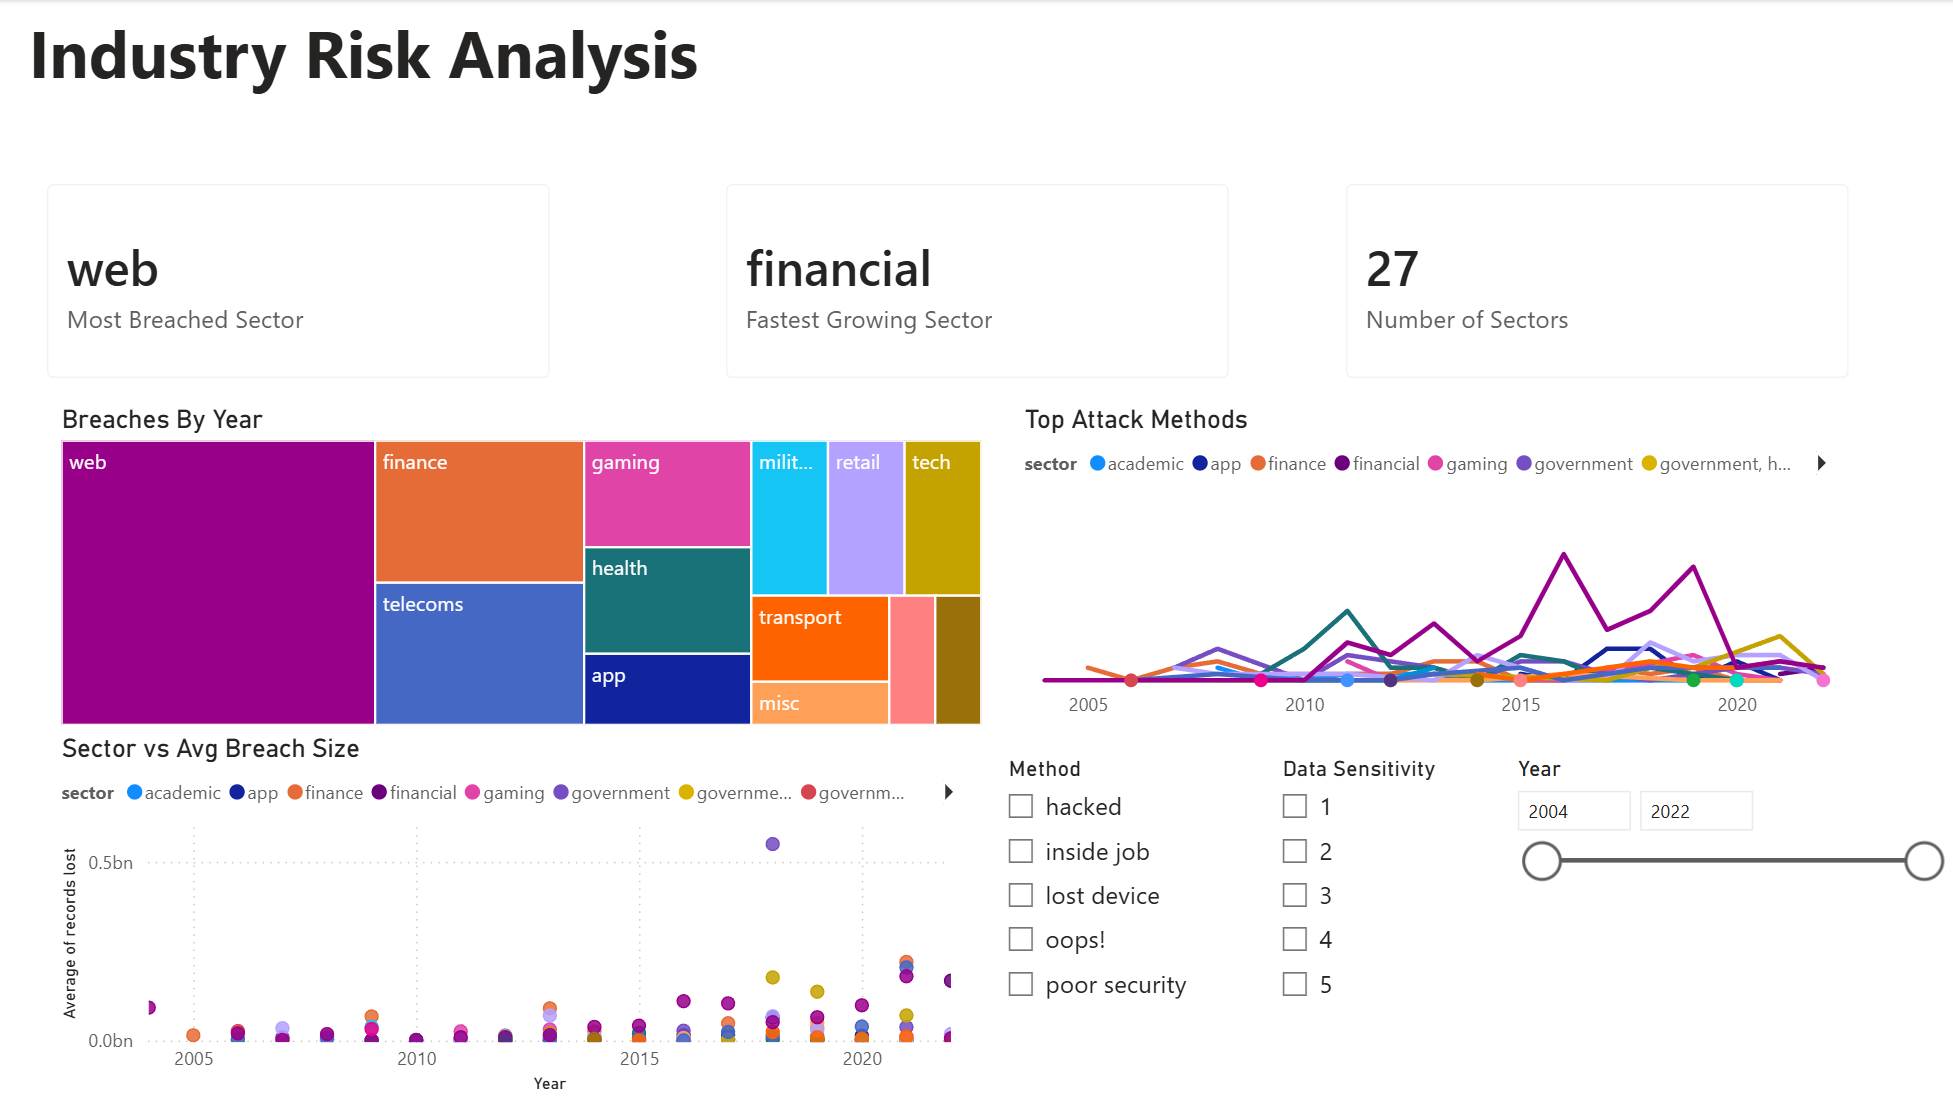The height and width of the screenshot is (1099, 1953).
Task: Select the academic sector legend marker
Action: click(1099, 463)
